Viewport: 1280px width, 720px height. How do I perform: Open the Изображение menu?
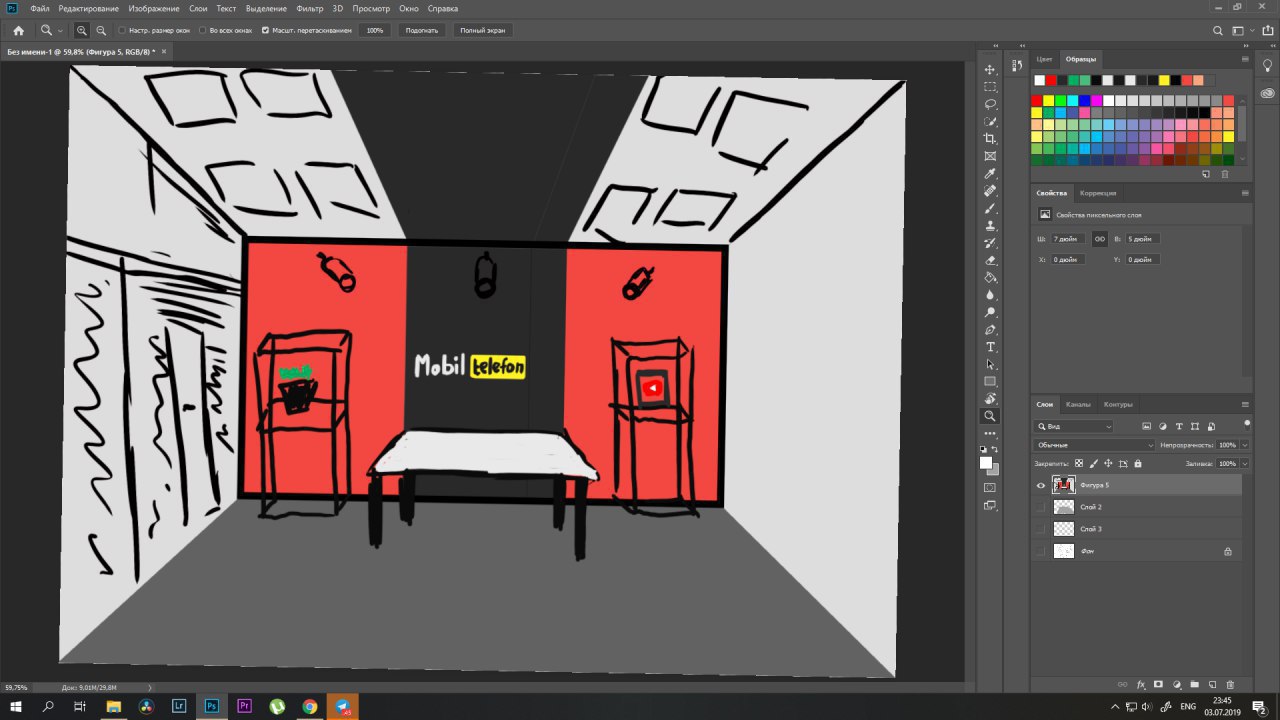[x=153, y=8]
